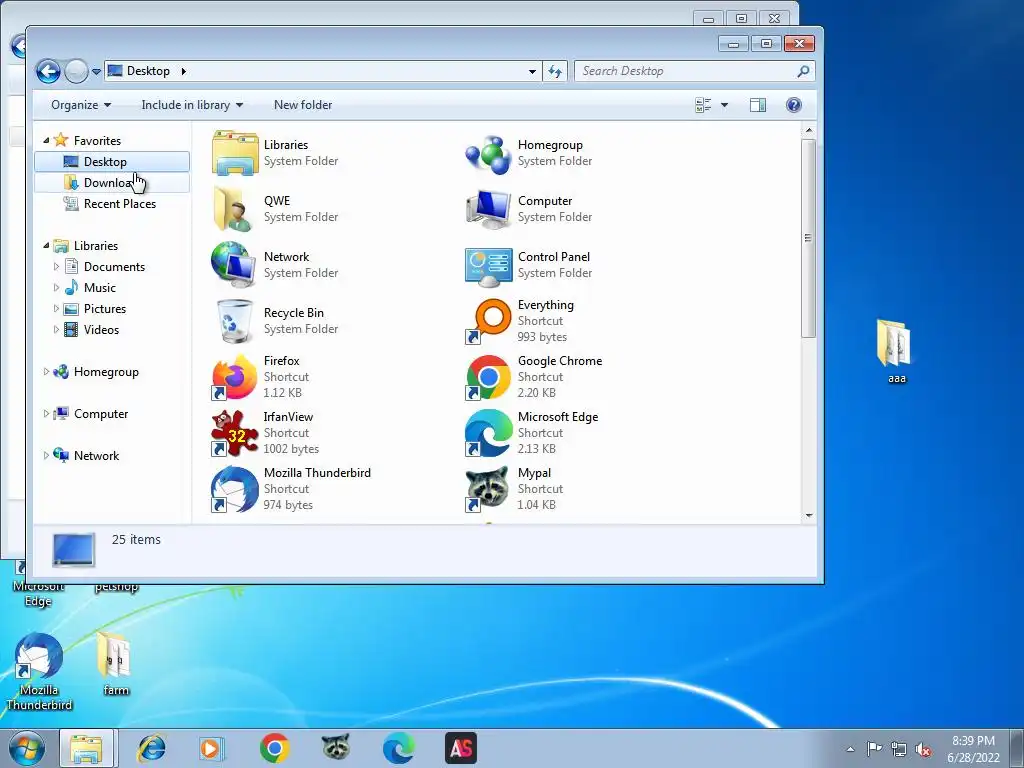Select the Mozilla Thunderbird shortcut in file list
The width and height of the screenshot is (1024, 768).
pyautogui.click(x=234, y=489)
